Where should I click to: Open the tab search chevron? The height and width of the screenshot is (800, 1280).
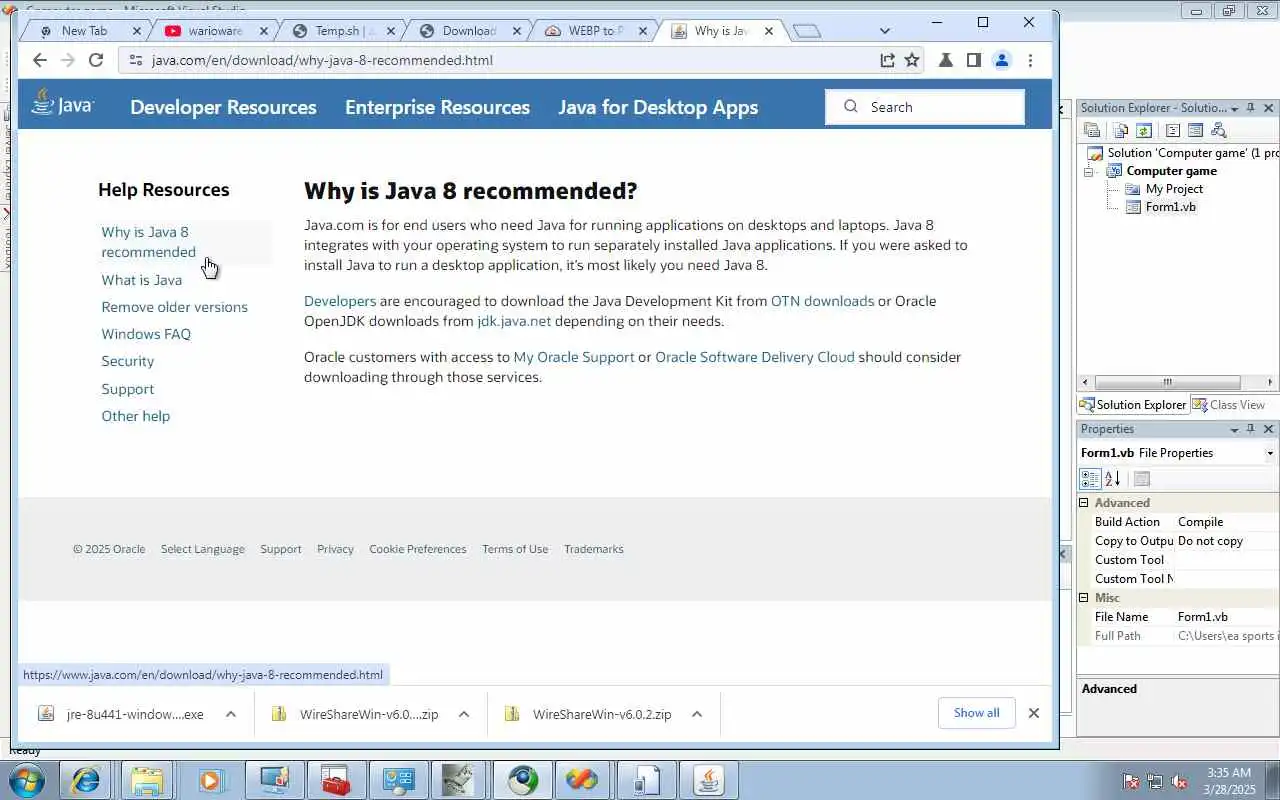885,31
